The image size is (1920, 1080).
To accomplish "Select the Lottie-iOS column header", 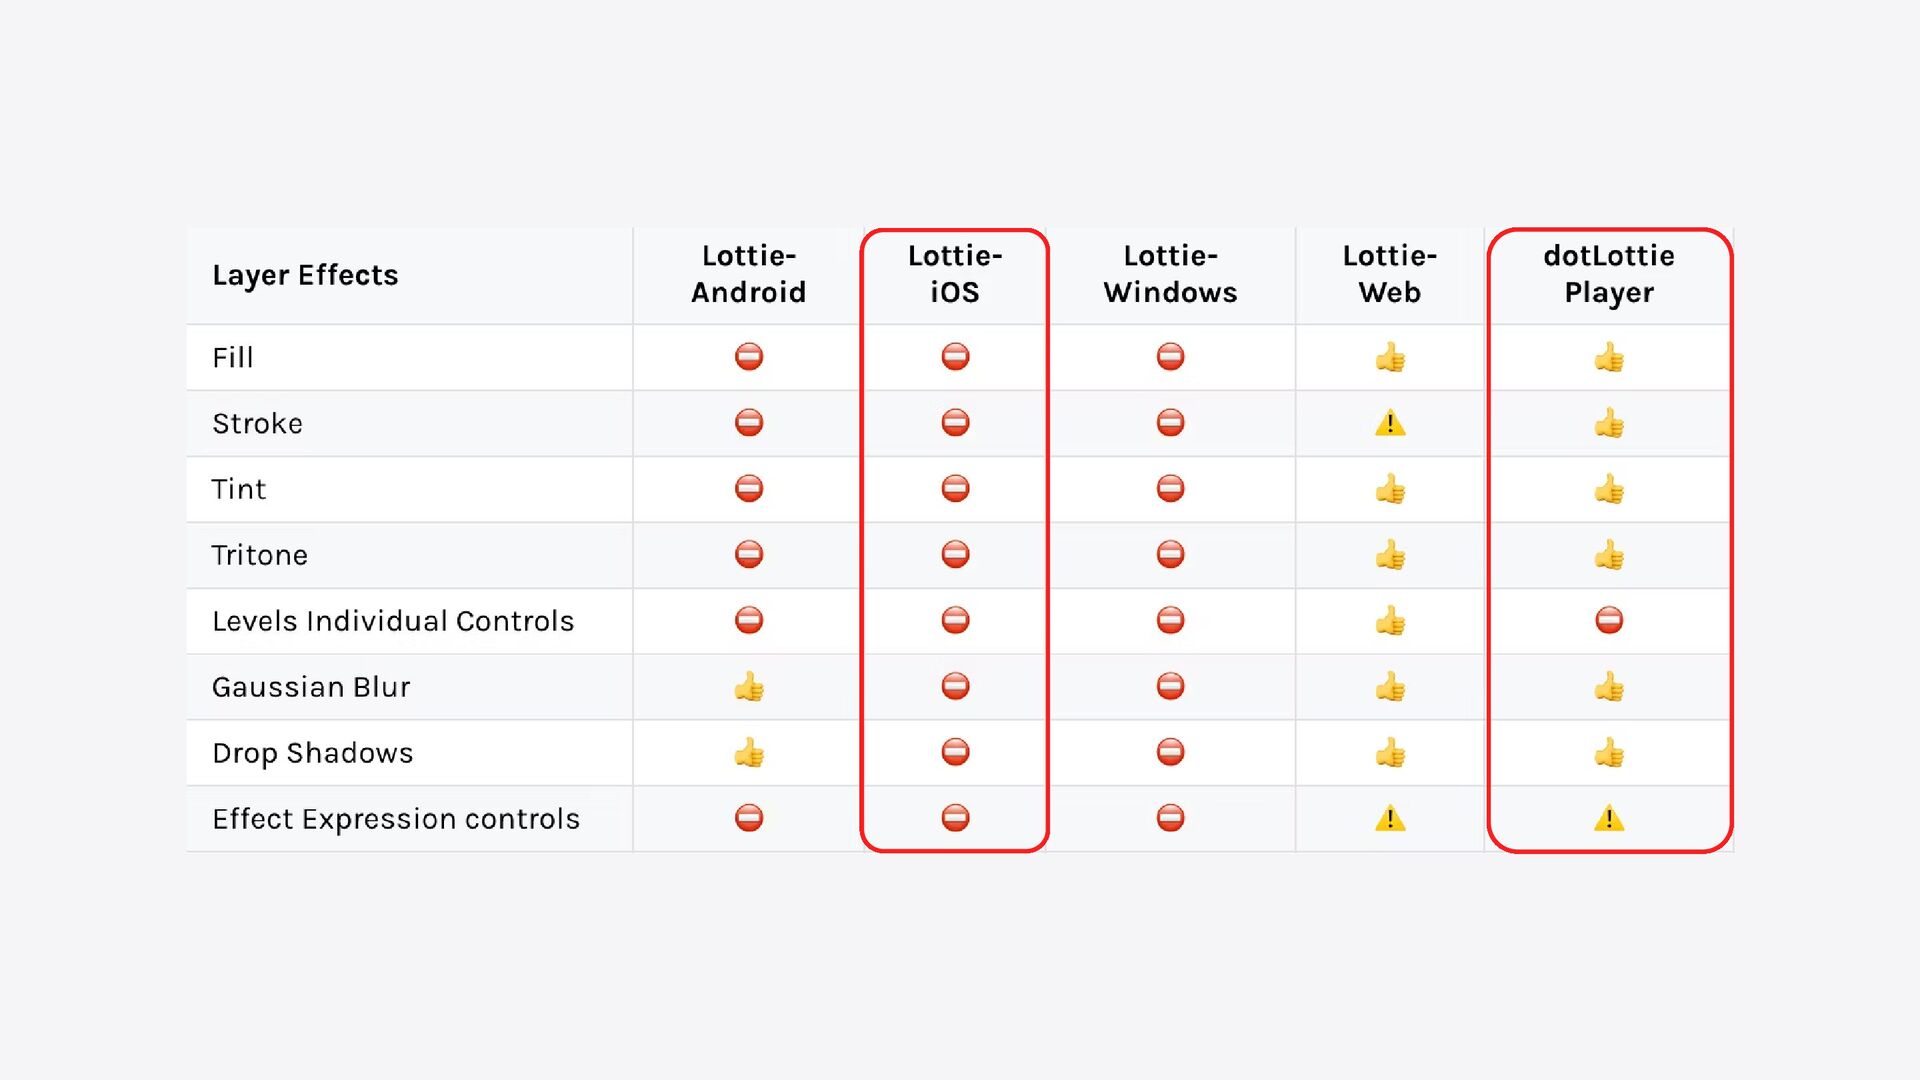I will (x=955, y=274).
